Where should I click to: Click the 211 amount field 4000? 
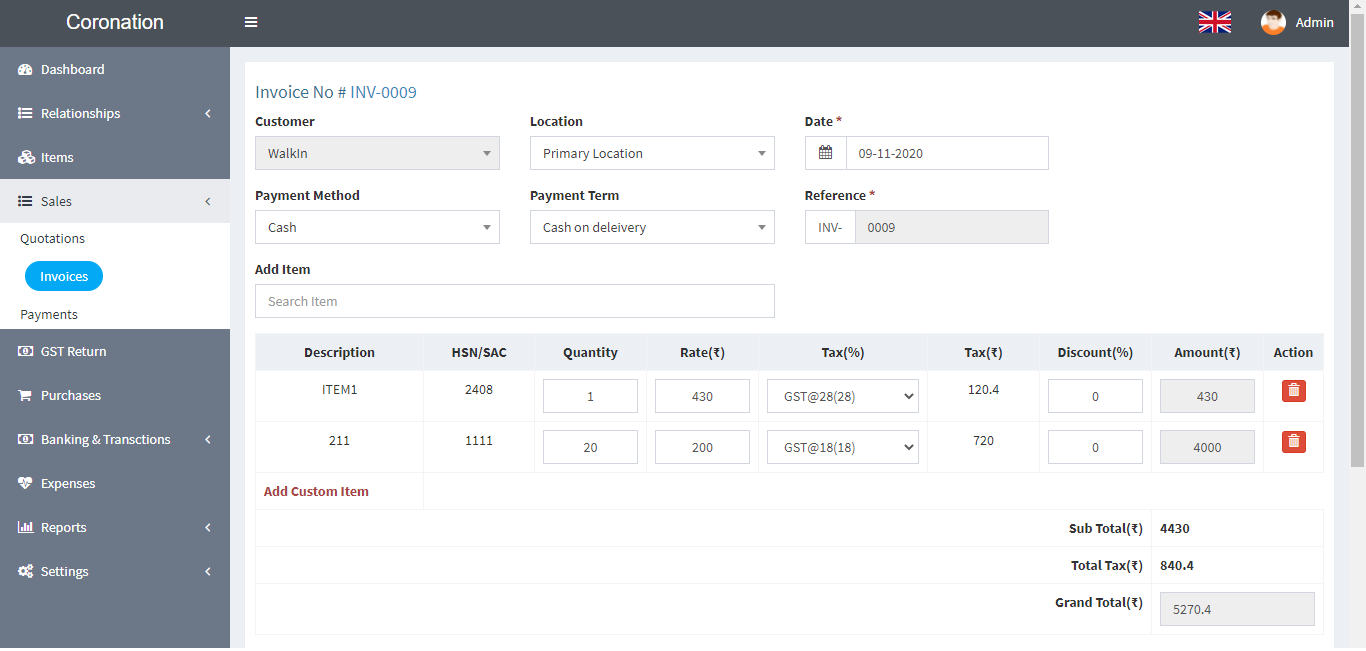(1207, 447)
